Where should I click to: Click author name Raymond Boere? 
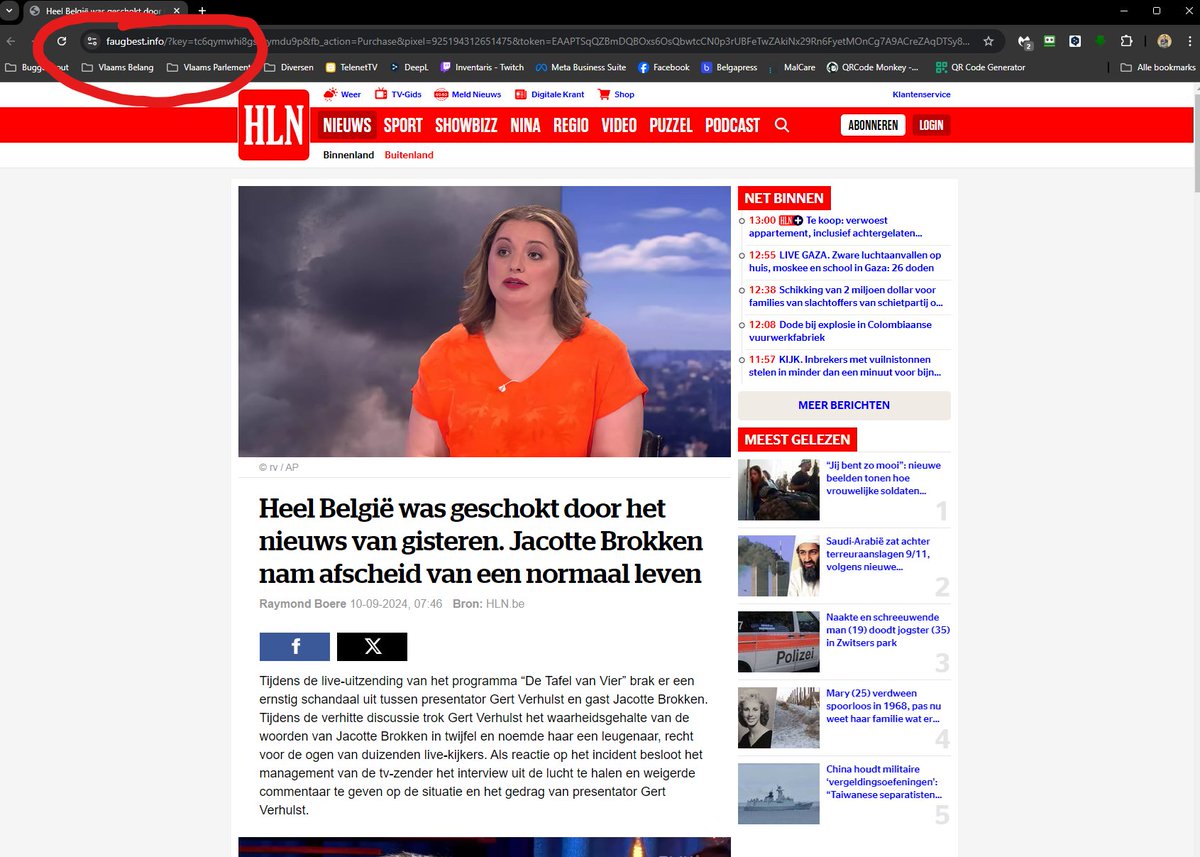tap(302, 604)
